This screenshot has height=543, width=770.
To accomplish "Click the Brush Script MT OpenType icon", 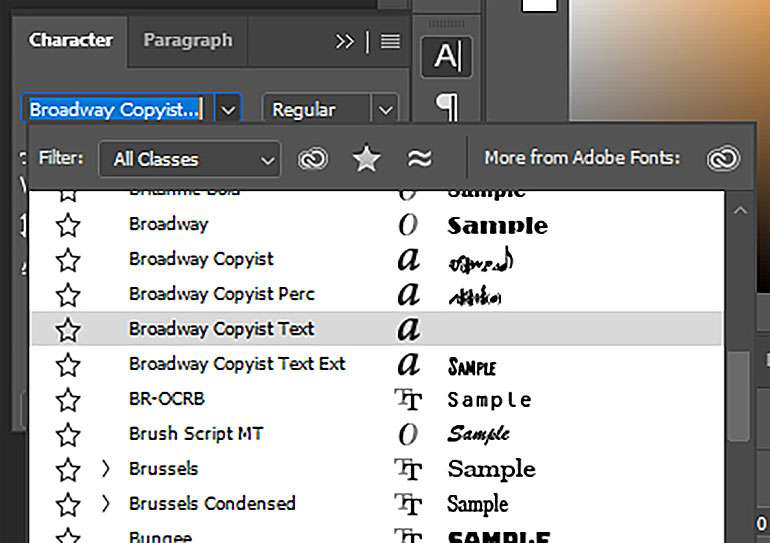I will pyautogui.click(x=408, y=434).
